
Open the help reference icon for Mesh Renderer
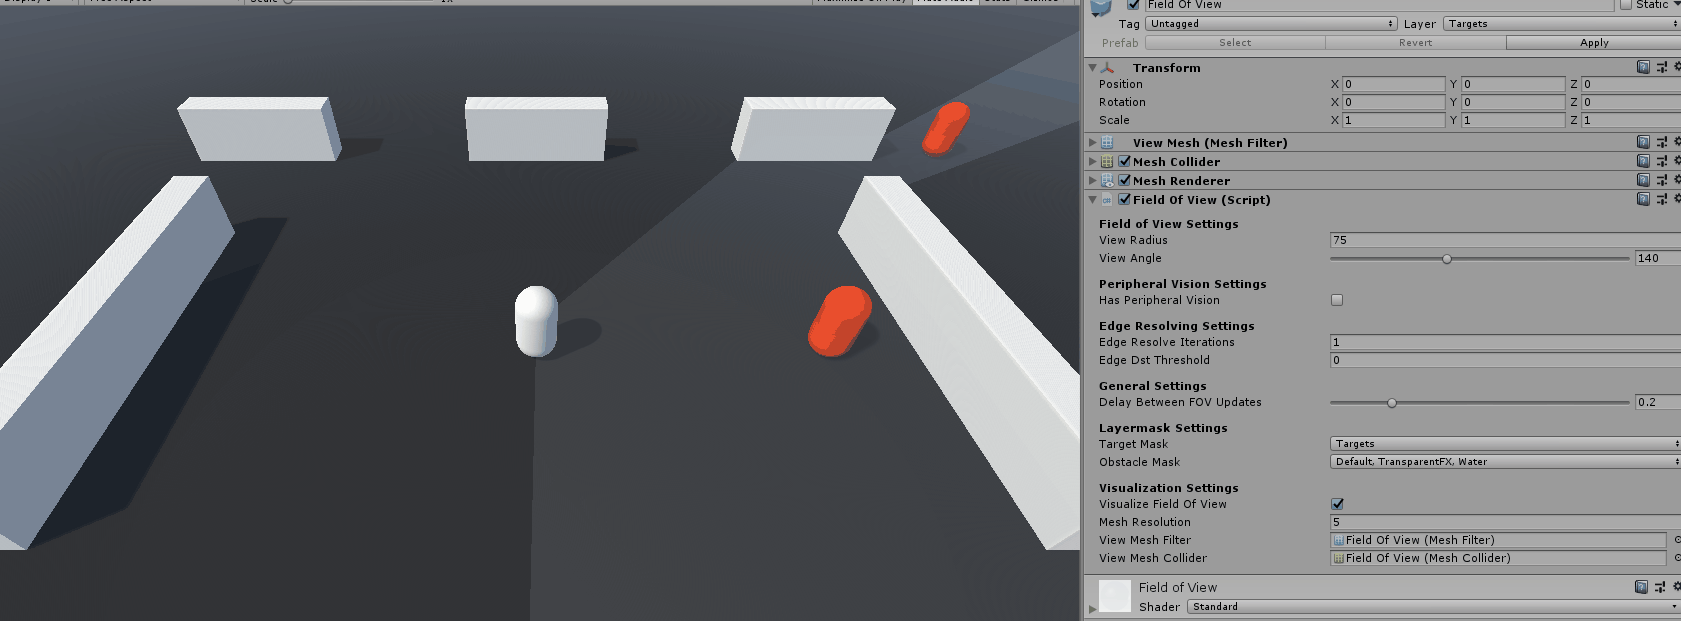(1643, 180)
